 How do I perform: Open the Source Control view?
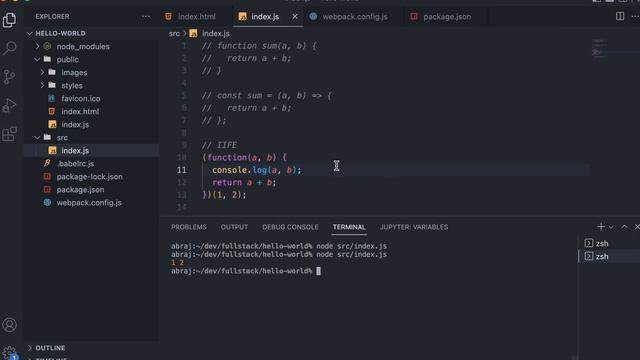[9, 77]
